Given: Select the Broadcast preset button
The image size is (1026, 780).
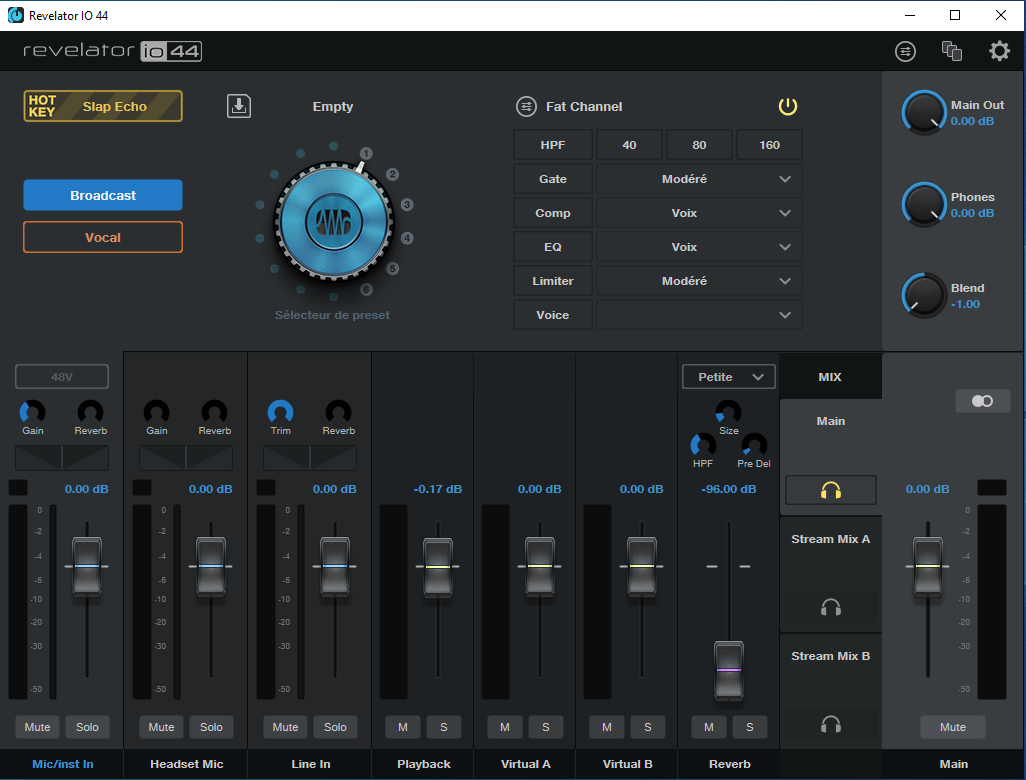Looking at the screenshot, I should coord(103,195).
